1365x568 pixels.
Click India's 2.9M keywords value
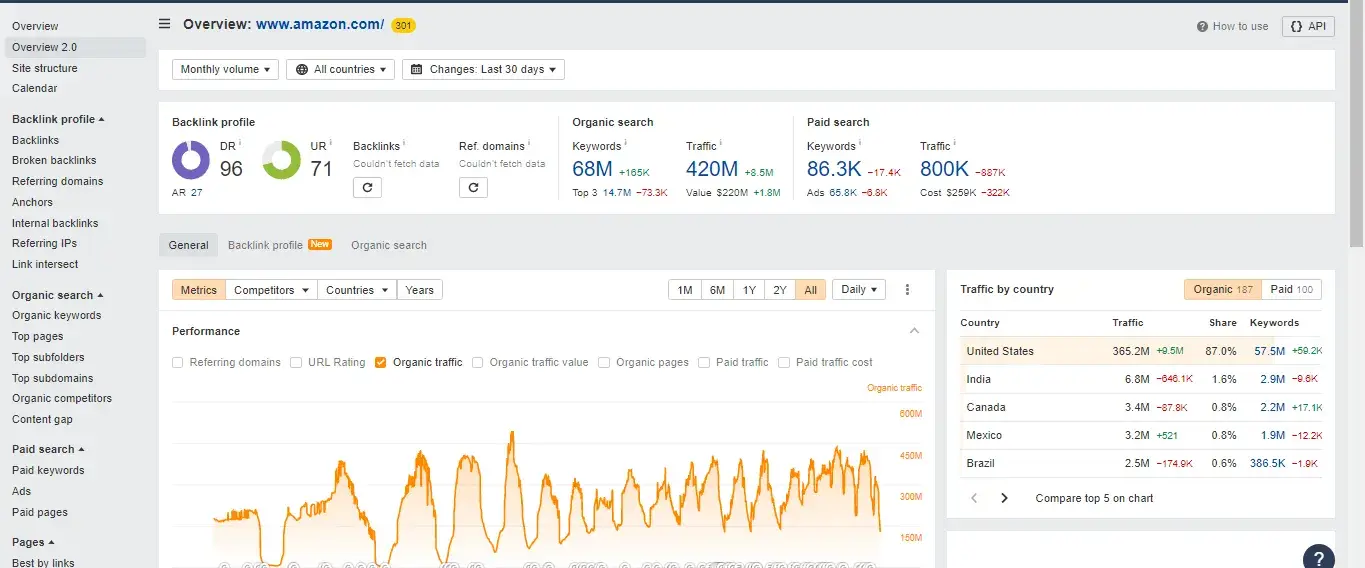click(x=1272, y=379)
